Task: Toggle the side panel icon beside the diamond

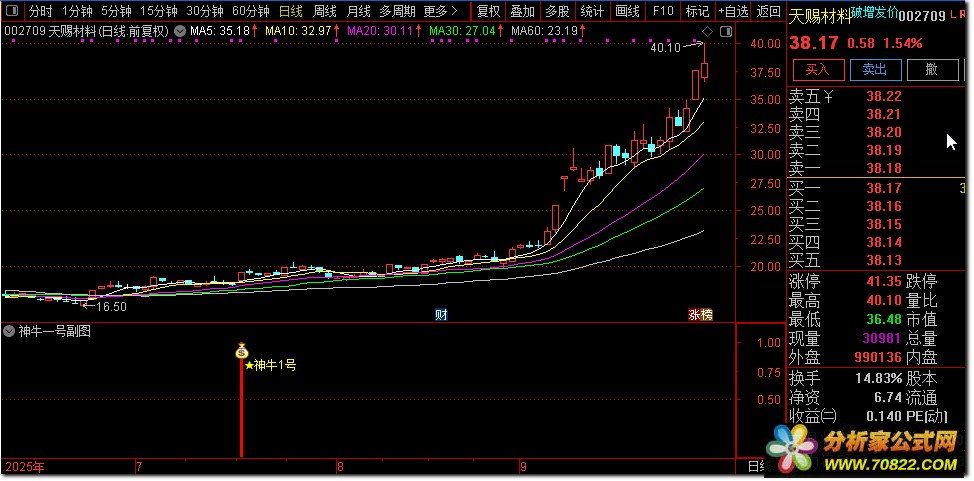Action: [x=725, y=30]
